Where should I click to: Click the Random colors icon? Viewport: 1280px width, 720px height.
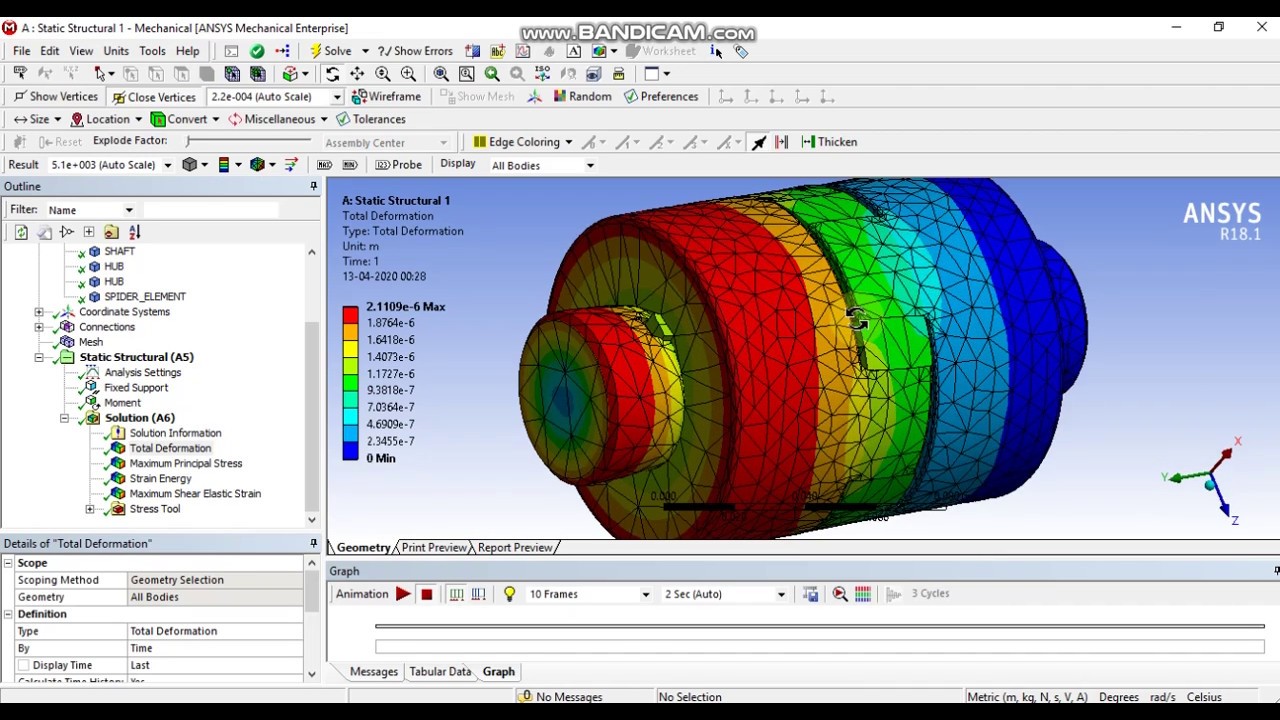pyautogui.click(x=559, y=97)
